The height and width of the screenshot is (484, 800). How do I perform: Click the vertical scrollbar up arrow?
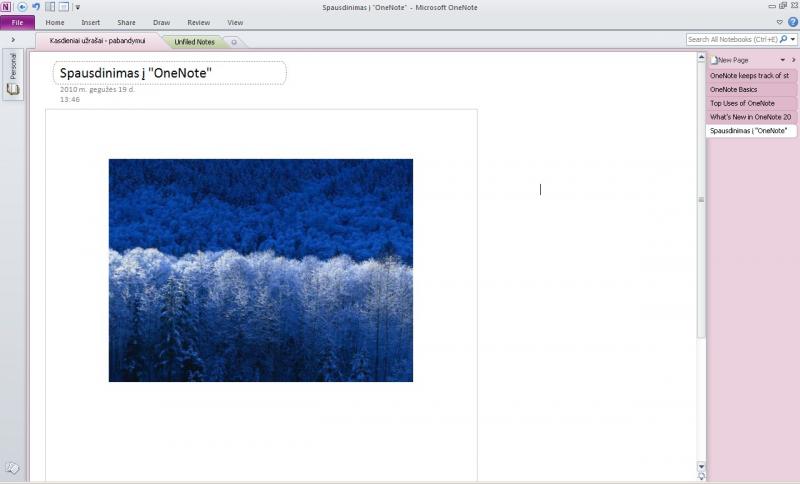pos(701,58)
